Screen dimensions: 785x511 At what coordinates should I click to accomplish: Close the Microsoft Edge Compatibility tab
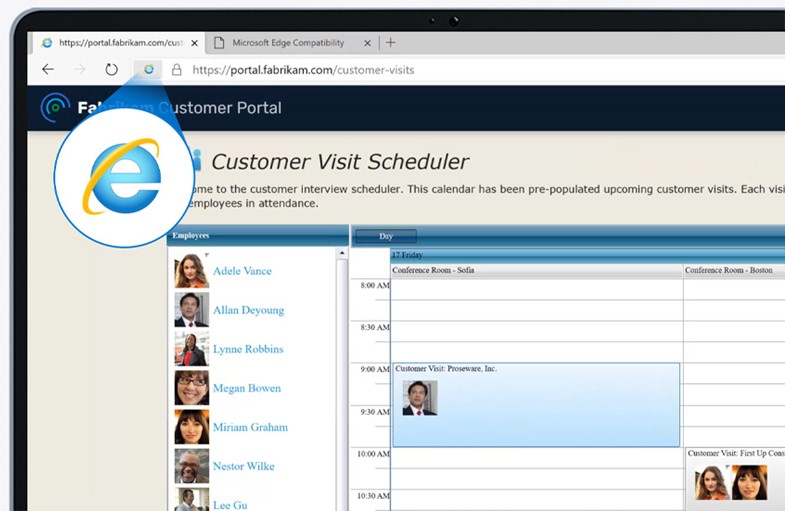[x=367, y=44]
